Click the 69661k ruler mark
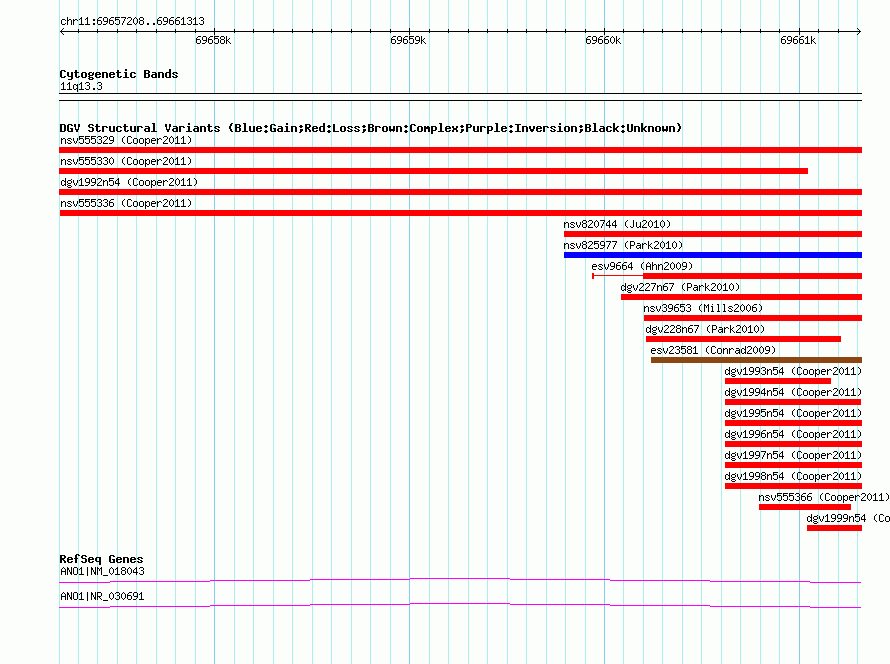This screenshot has height=664, width=890. [798, 40]
